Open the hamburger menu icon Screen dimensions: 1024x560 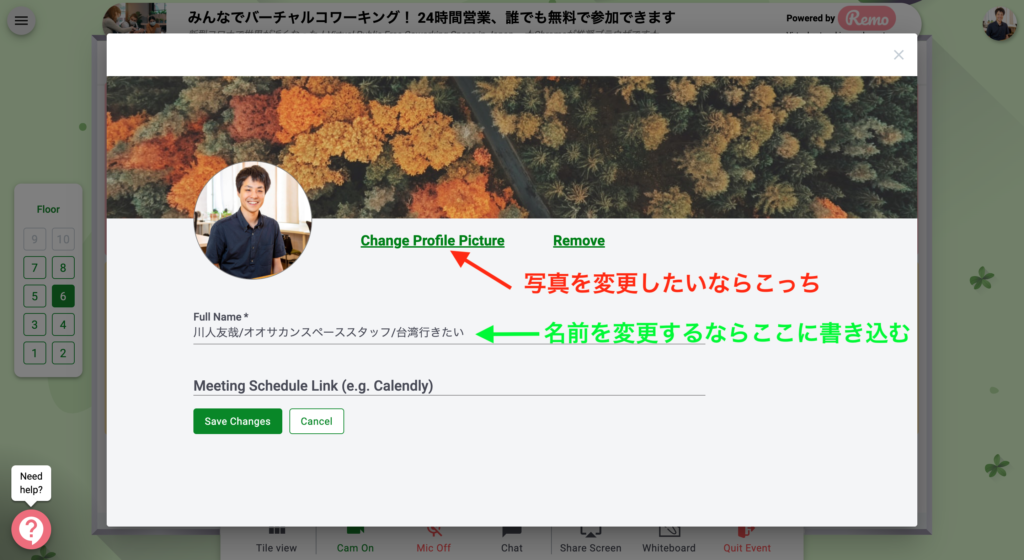point(21,20)
